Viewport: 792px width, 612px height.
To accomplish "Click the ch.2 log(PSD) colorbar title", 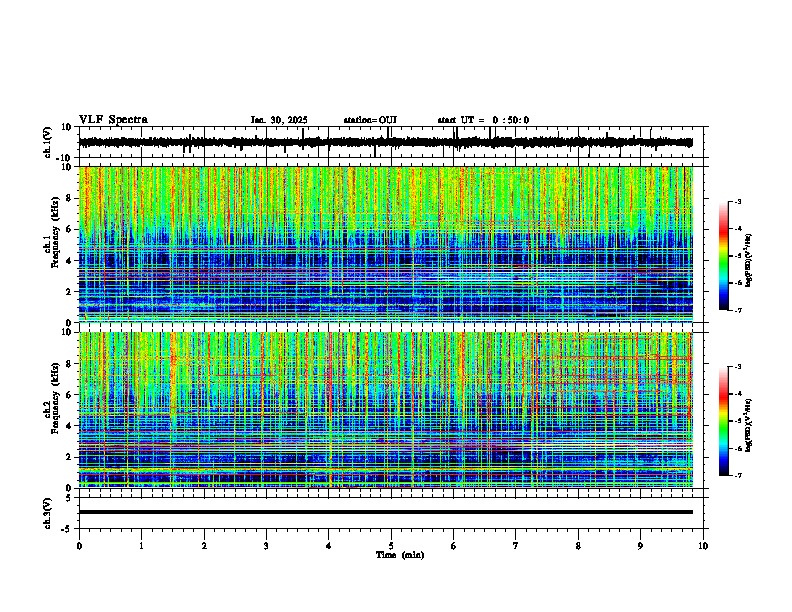I will (749, 425).
